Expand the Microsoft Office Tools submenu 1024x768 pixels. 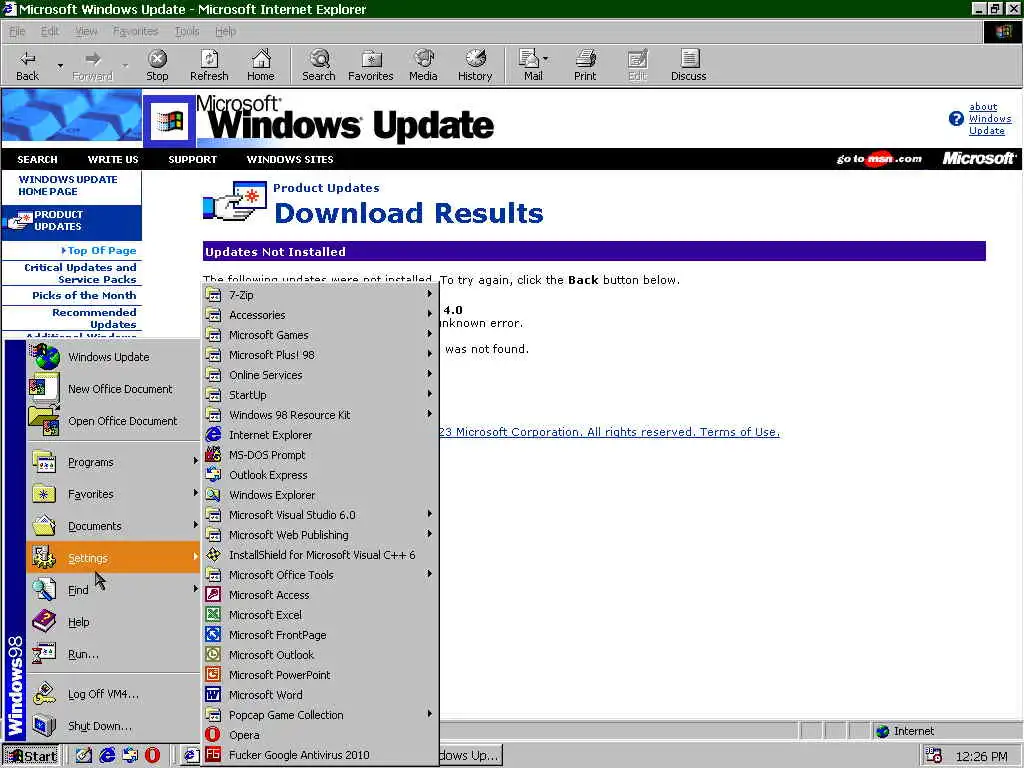(x=320, y=575)
